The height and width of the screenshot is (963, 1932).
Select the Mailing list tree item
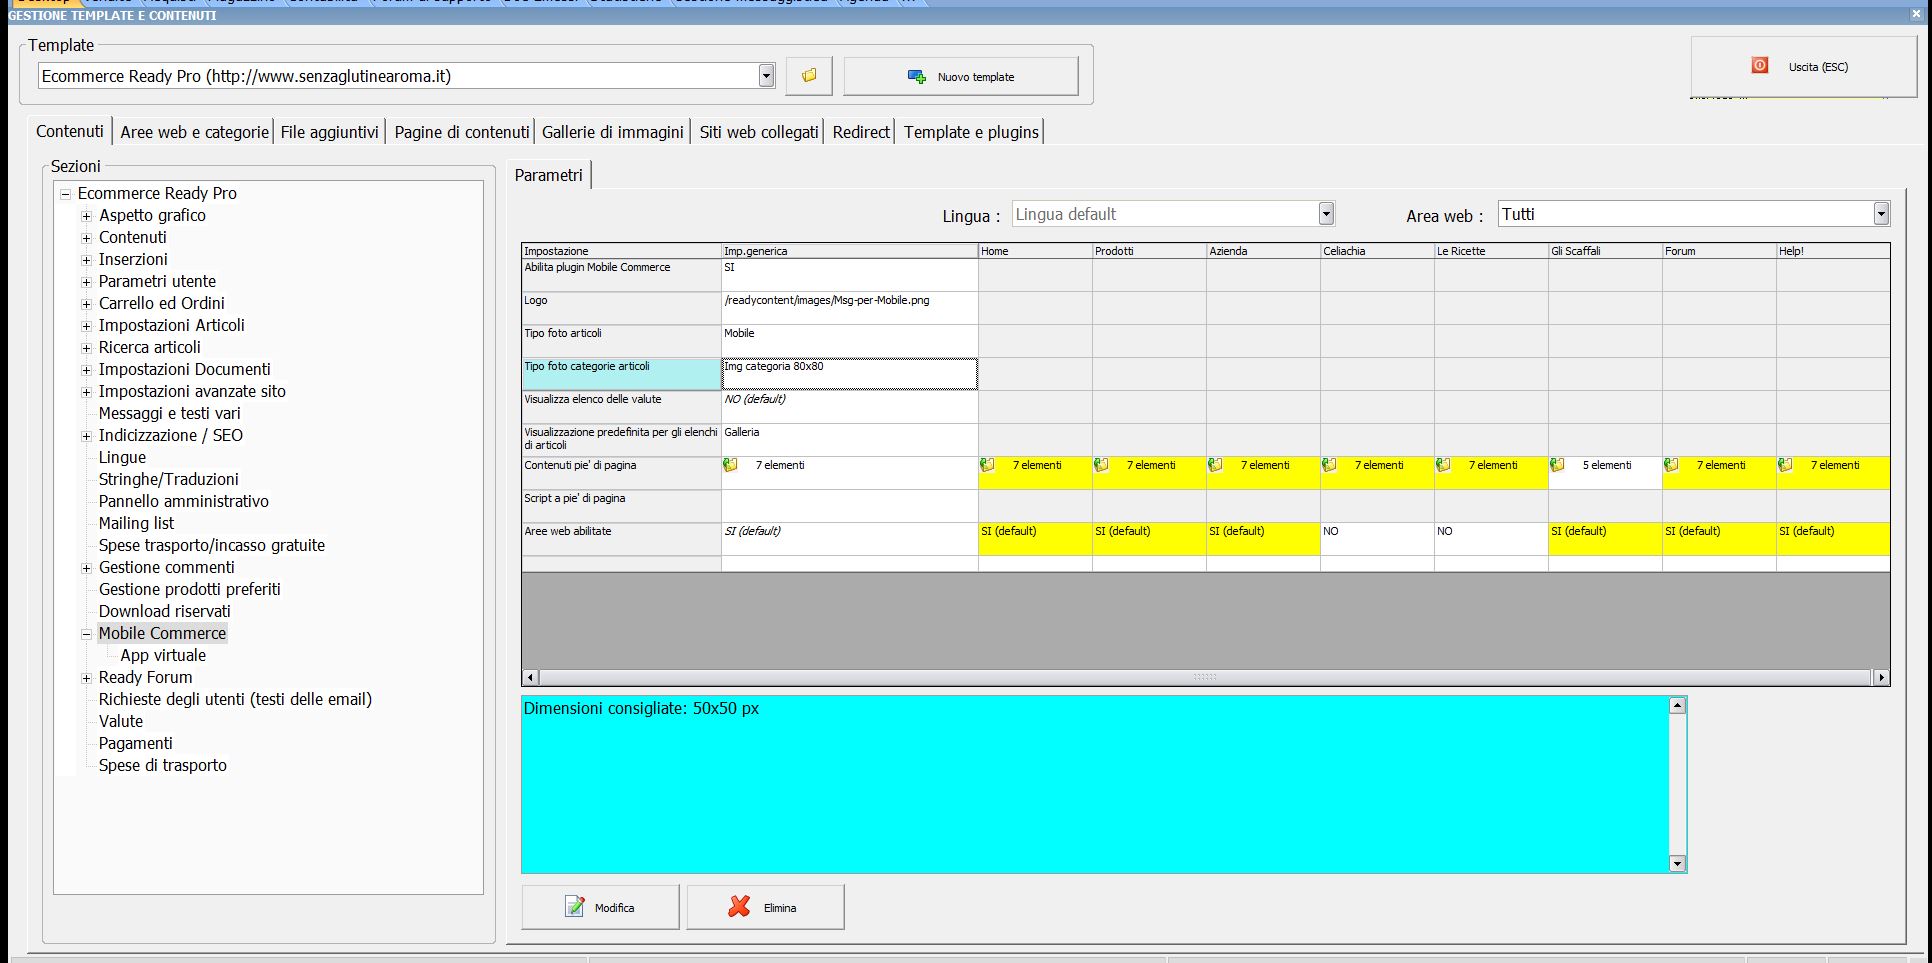(136, 524)
